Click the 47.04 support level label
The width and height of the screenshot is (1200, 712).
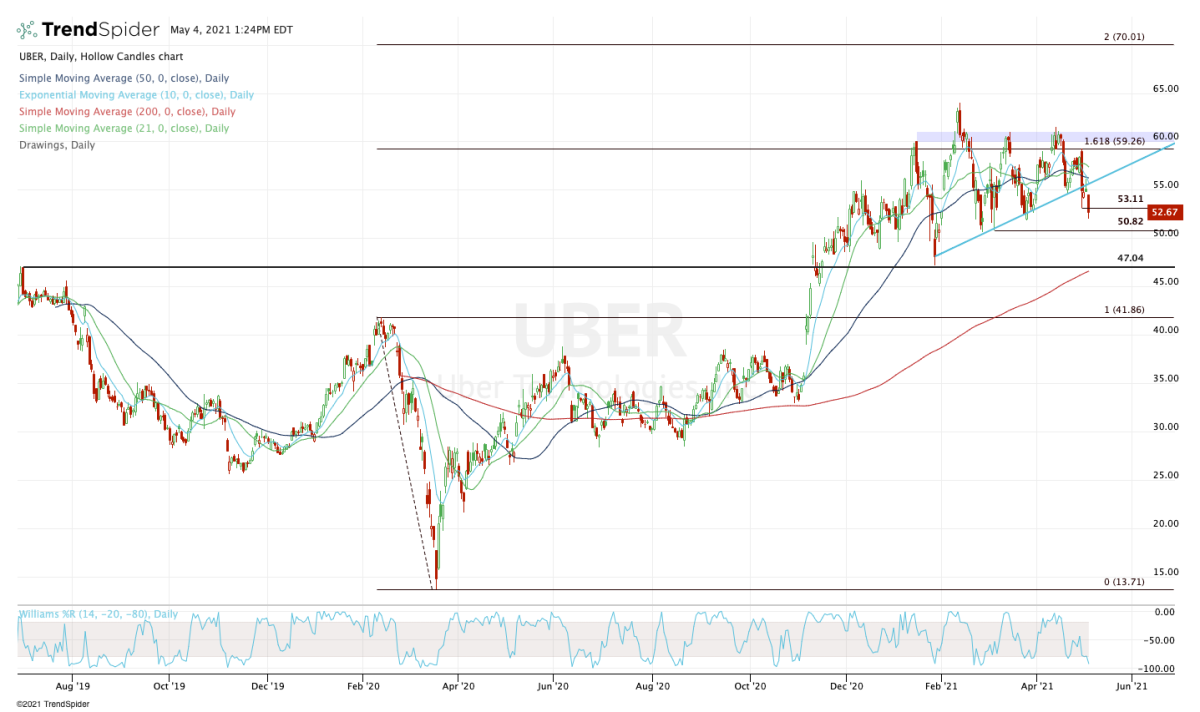pyautogui.click(x=1131, y=258)
